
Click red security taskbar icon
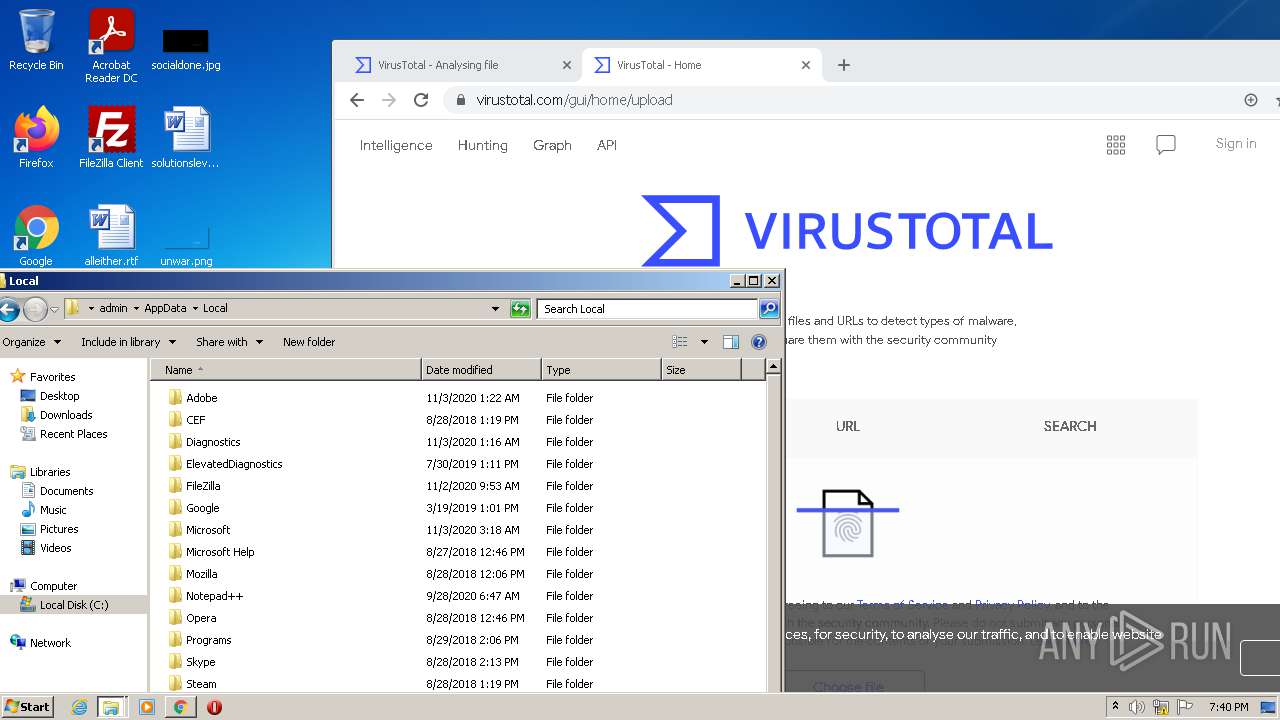point(214,707)
